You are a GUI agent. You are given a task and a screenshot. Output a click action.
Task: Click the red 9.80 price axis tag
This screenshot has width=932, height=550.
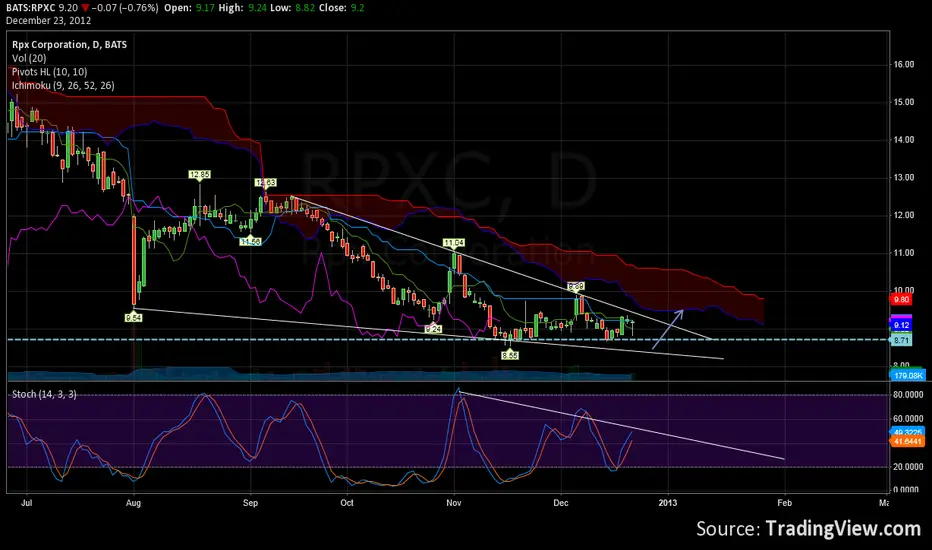point(901,300)
